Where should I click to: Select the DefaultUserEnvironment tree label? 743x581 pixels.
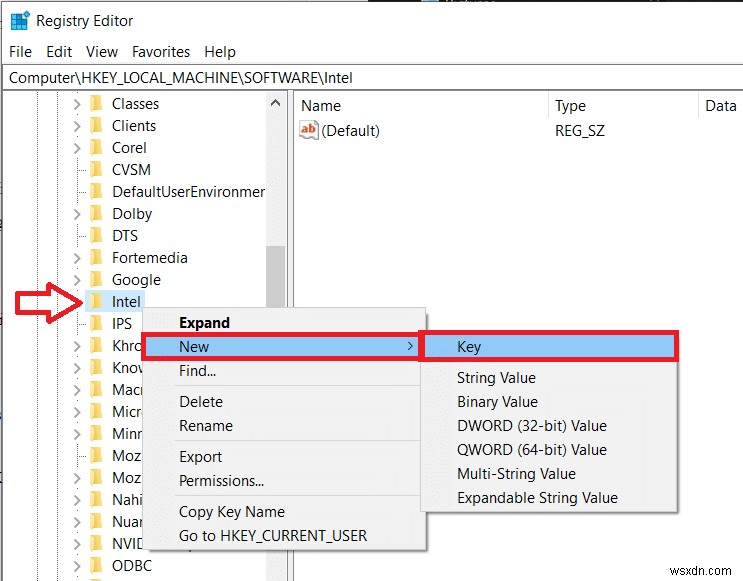(188, 192)
